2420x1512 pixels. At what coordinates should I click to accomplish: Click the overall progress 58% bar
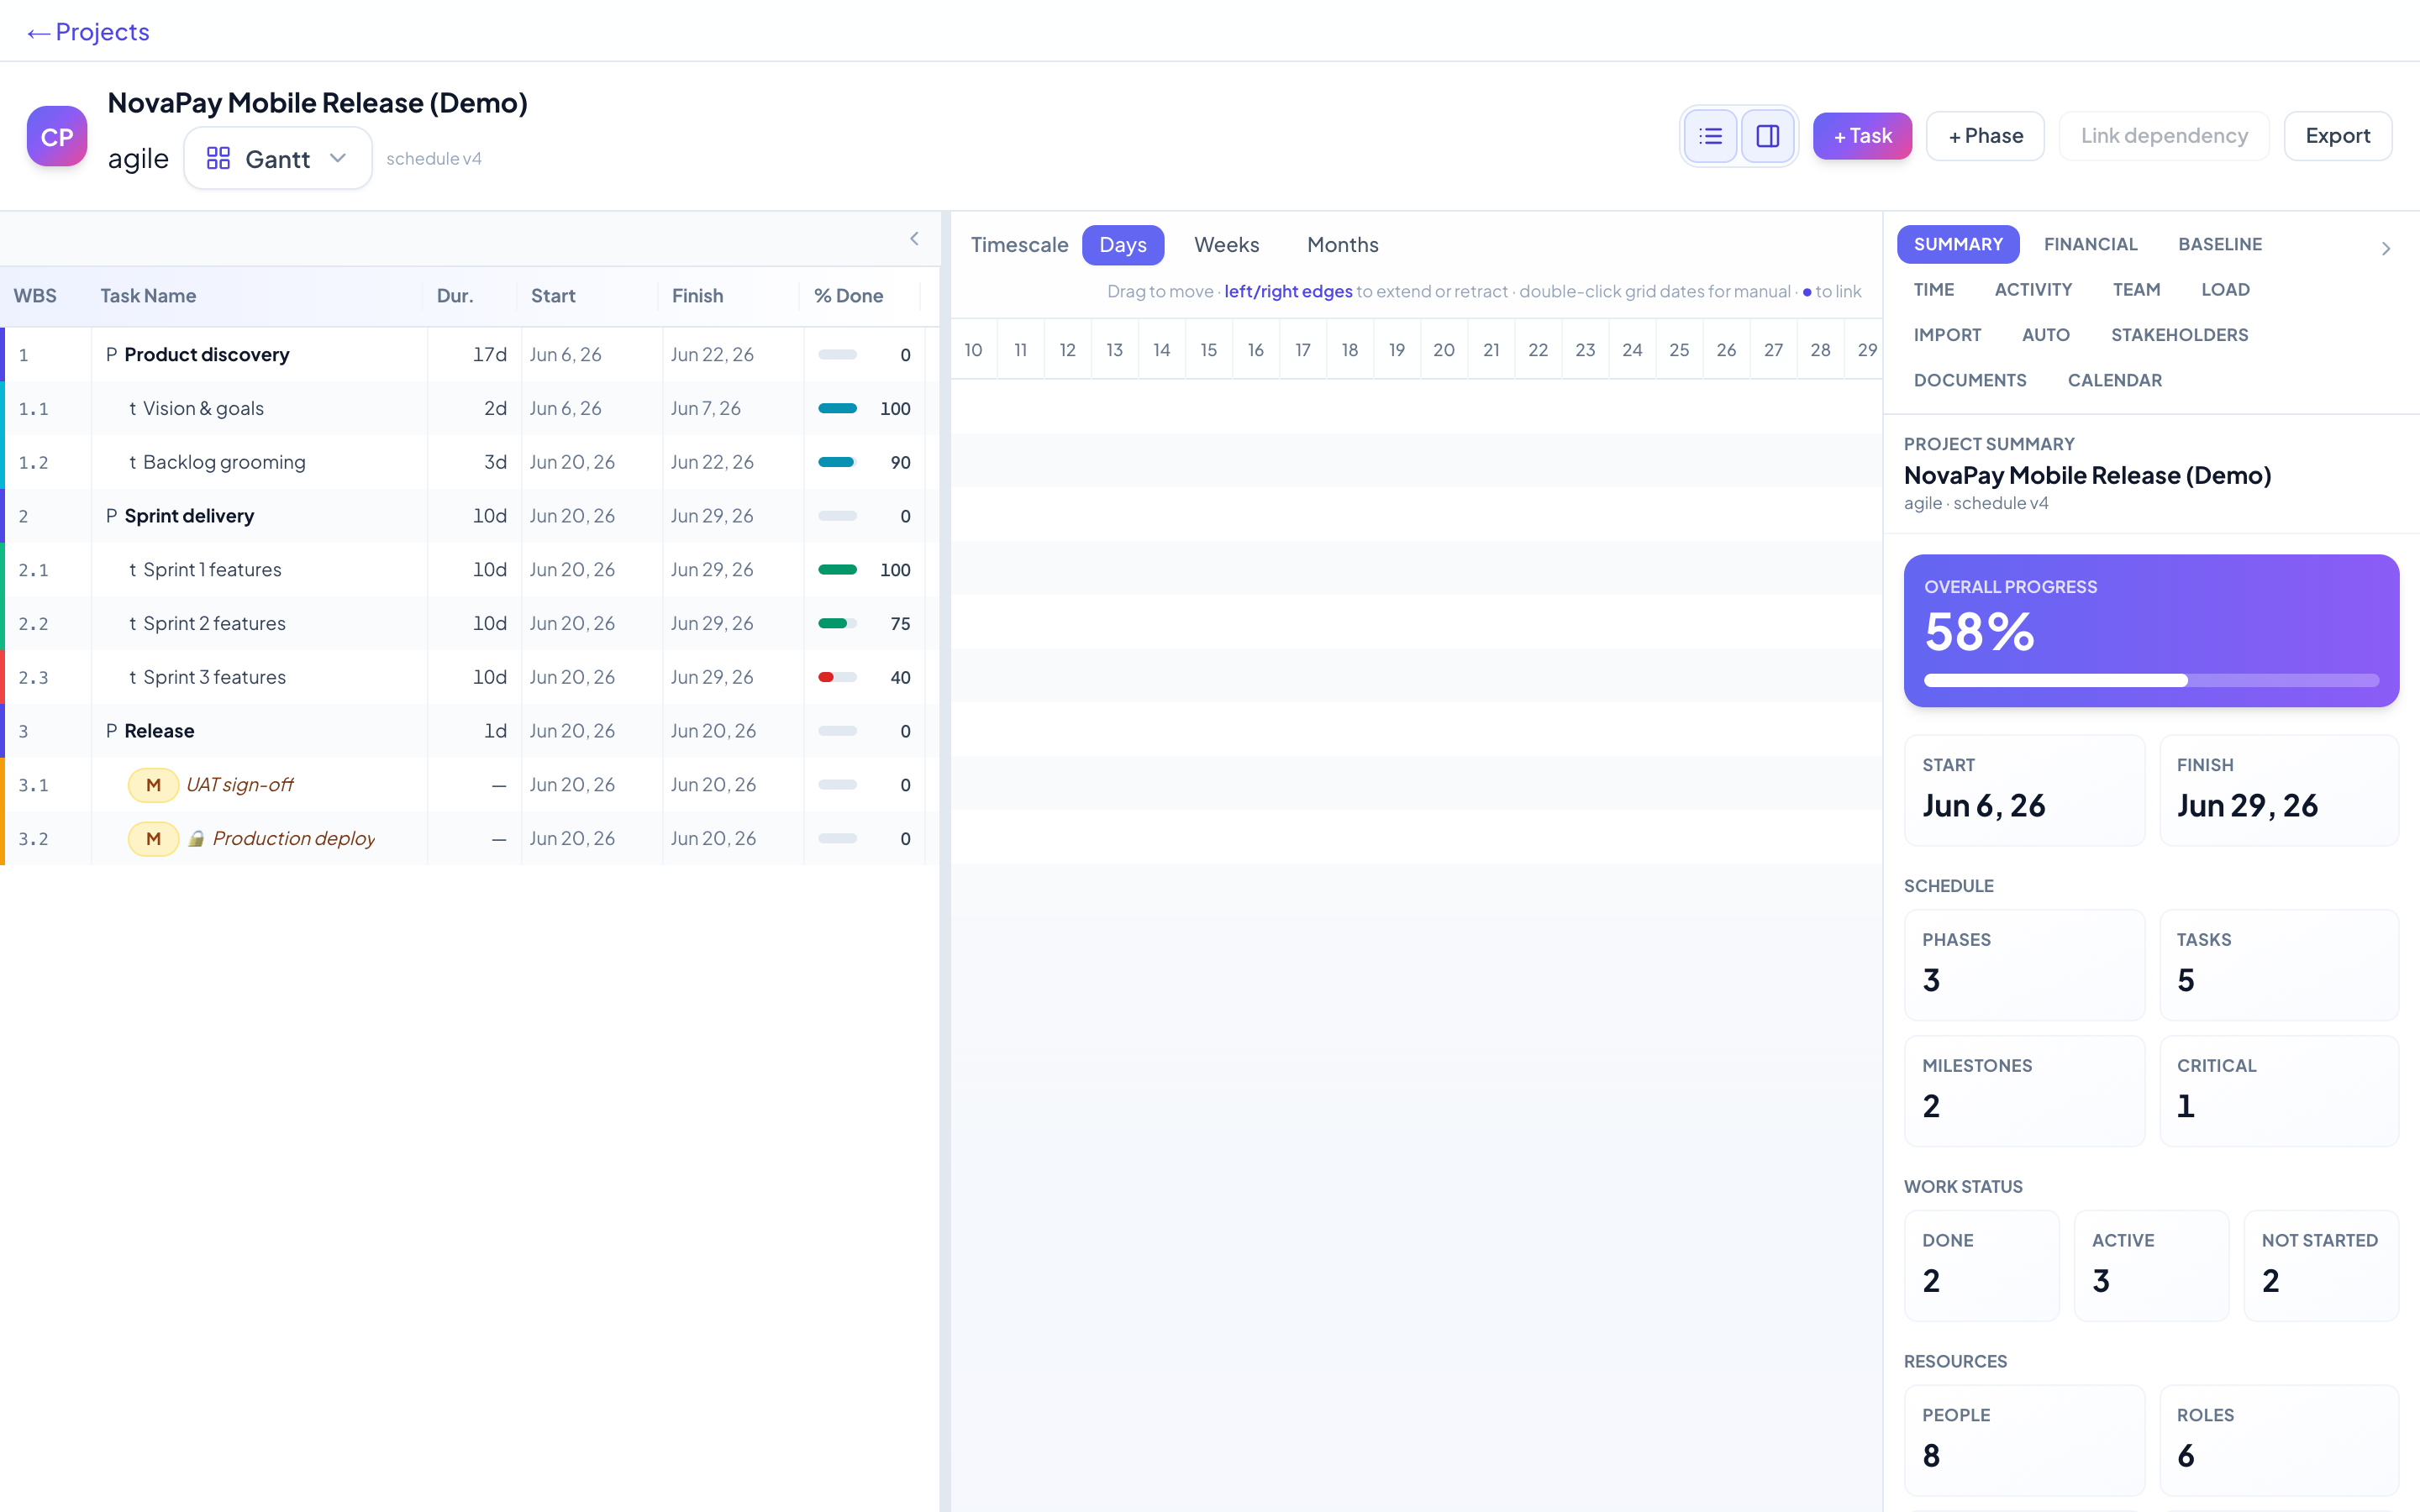click(x=2151, y=681)
